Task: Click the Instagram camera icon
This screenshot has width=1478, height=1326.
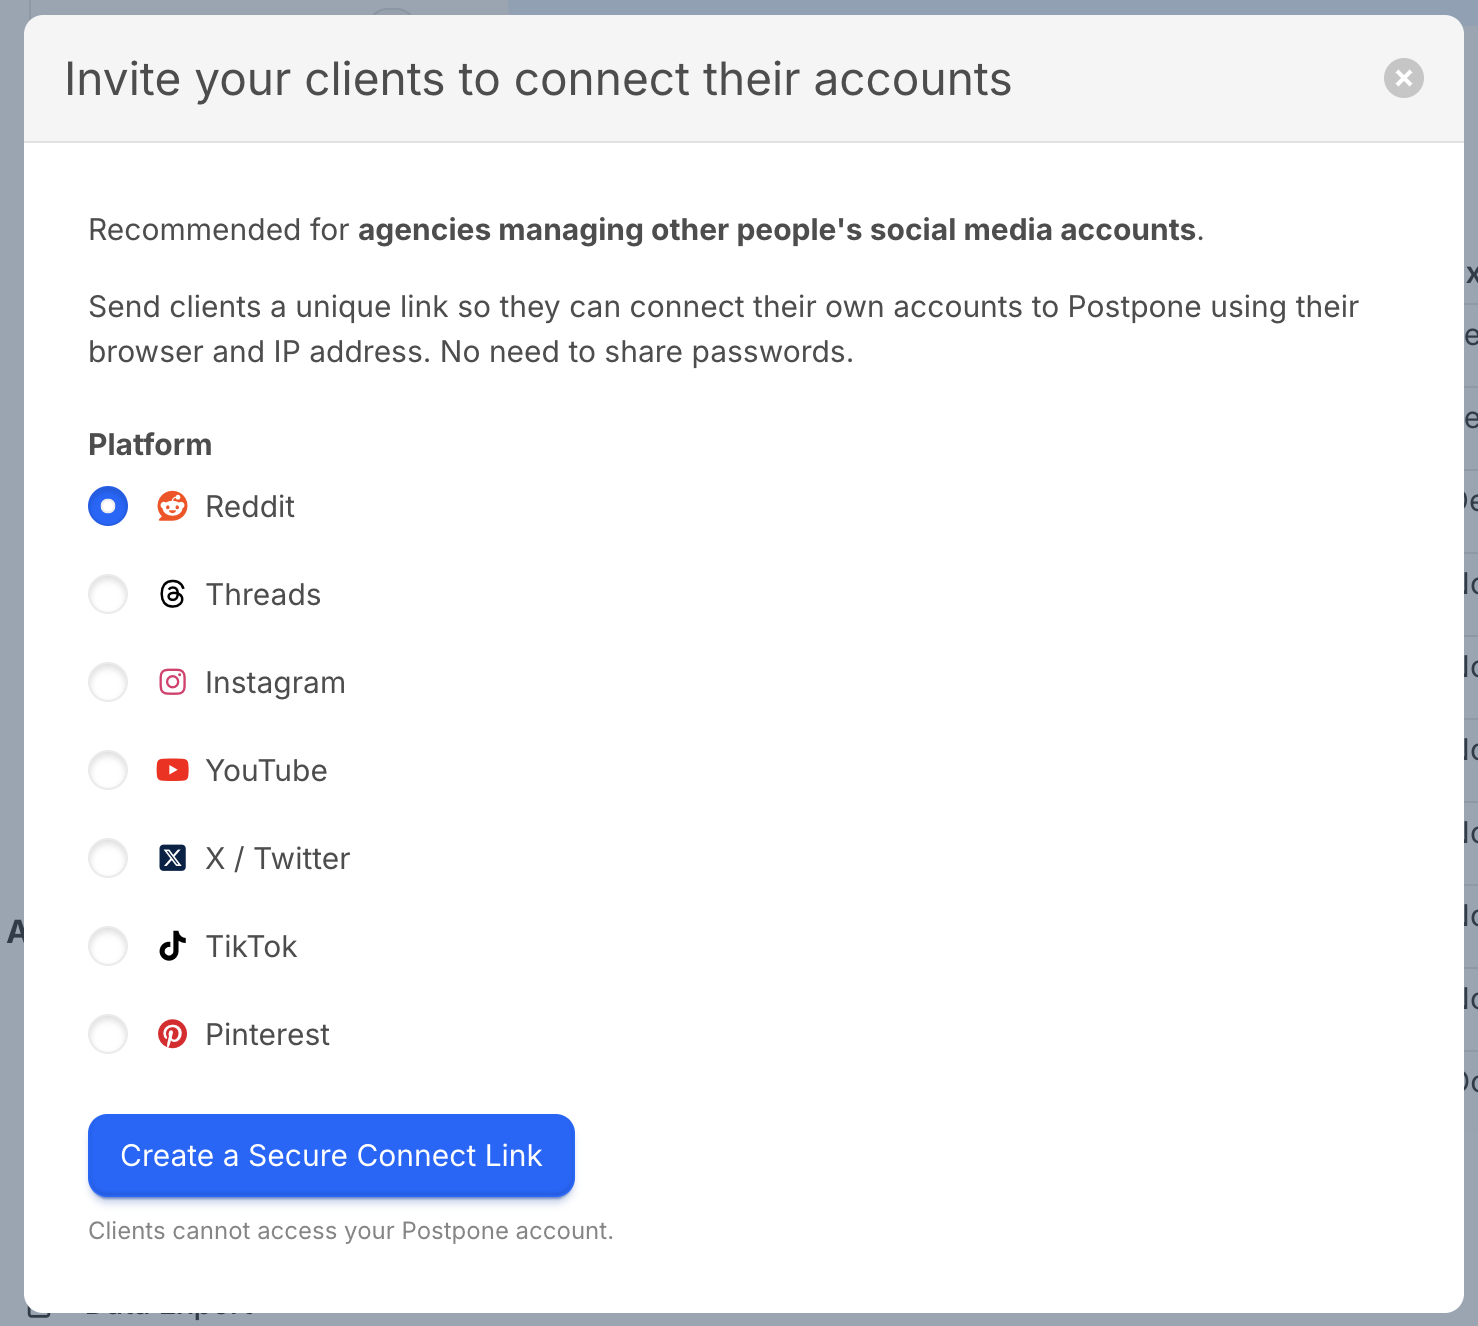Action: tap(172, 682)
